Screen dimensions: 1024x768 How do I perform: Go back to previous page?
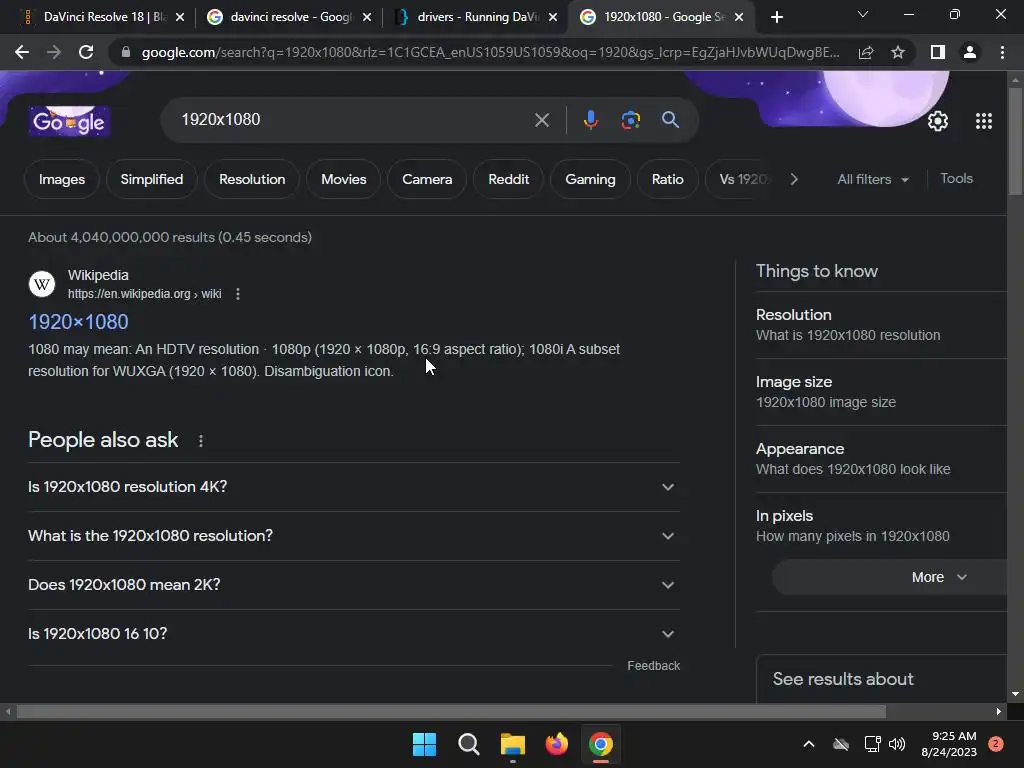click(22, 52)
